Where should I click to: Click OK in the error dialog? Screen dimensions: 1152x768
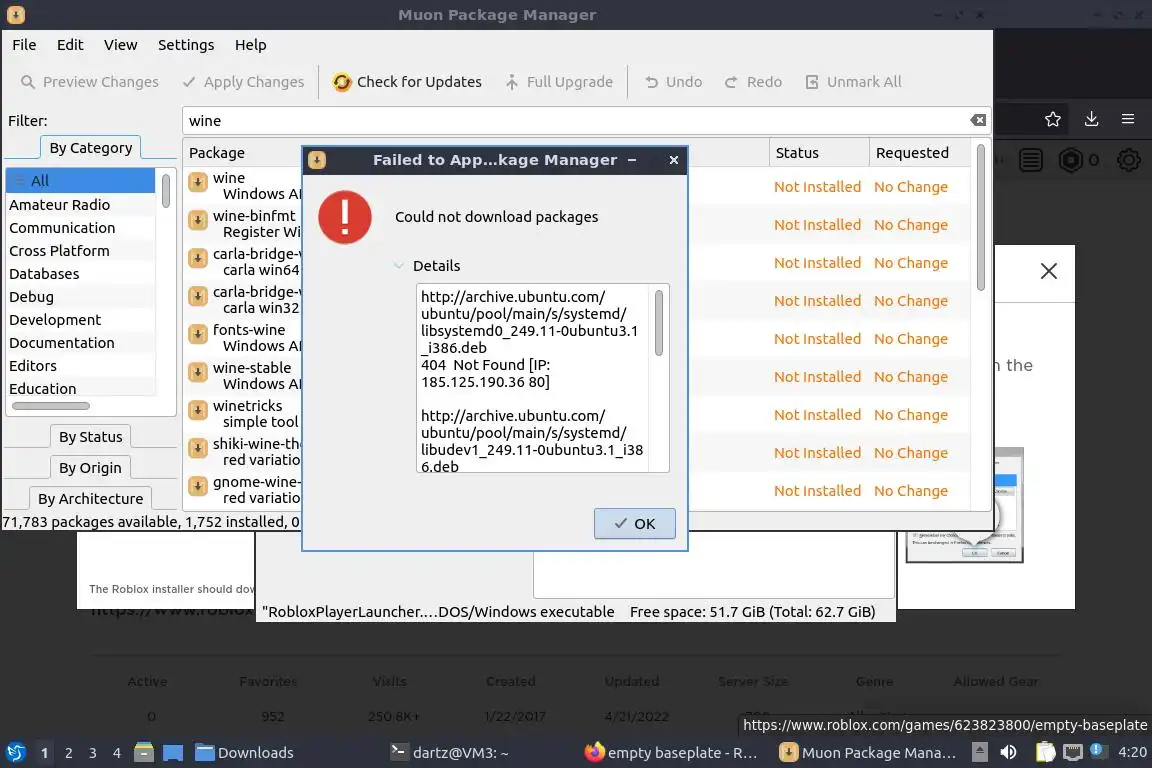(x=635, y=523)
